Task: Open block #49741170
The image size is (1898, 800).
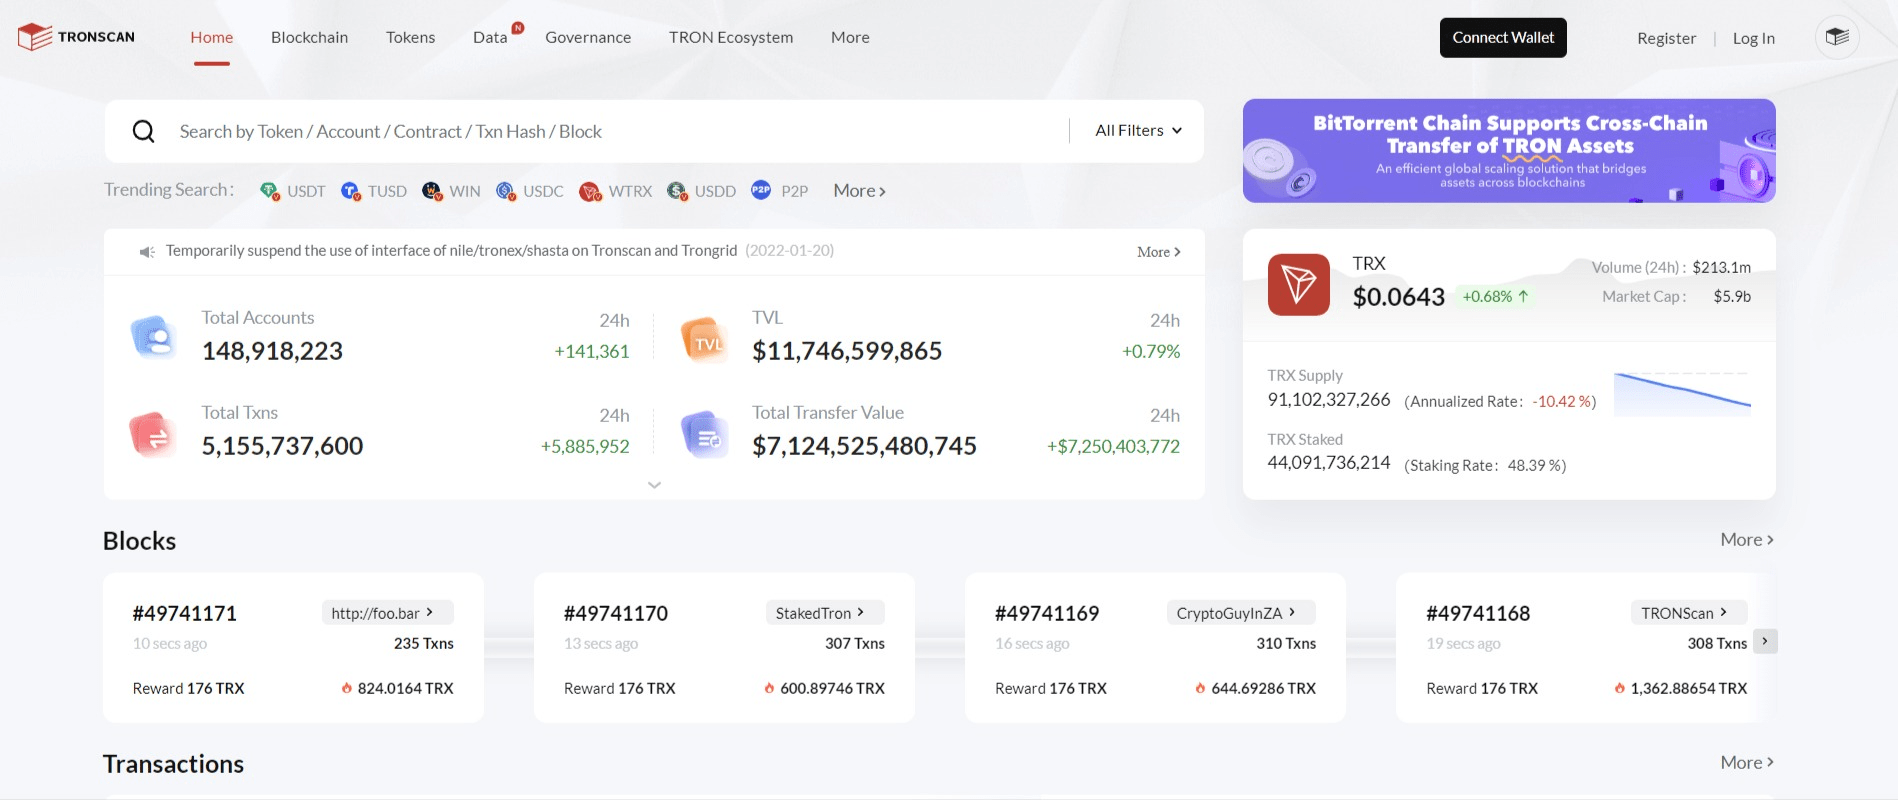Action: tap(616, 613)
